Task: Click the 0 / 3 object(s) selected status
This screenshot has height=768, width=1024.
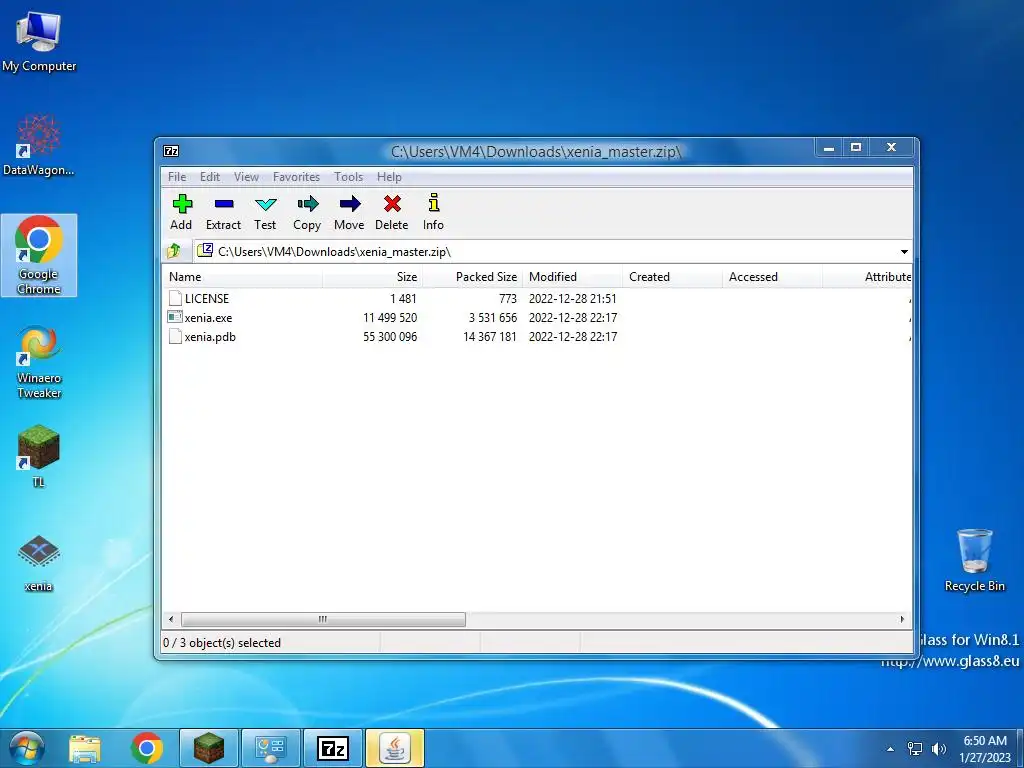Action: [222, 643]
